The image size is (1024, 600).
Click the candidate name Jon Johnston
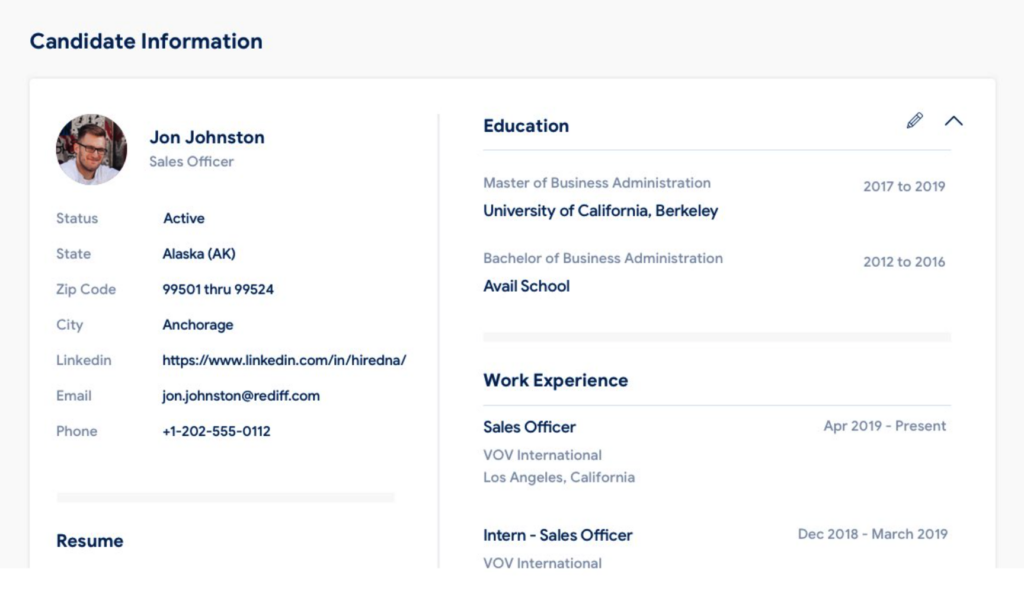(207, 137)
